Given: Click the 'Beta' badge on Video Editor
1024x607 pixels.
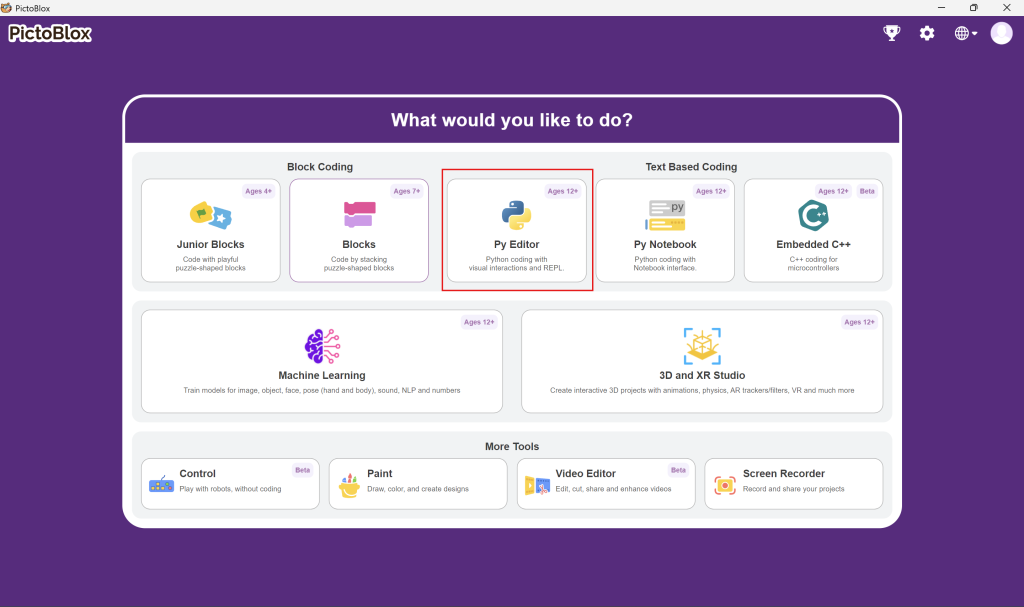Looking at the screenshot, I should coord(679,470).
